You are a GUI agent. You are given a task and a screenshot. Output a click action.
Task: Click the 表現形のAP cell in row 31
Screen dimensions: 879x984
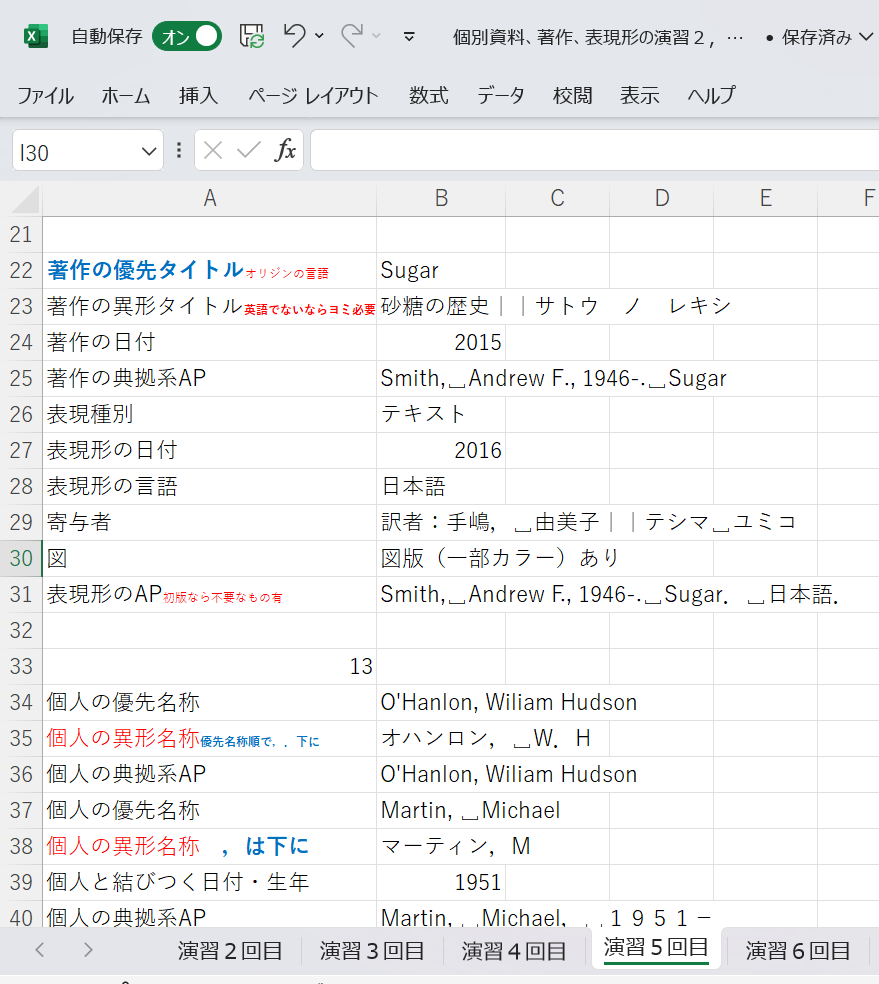click(210, 594)
